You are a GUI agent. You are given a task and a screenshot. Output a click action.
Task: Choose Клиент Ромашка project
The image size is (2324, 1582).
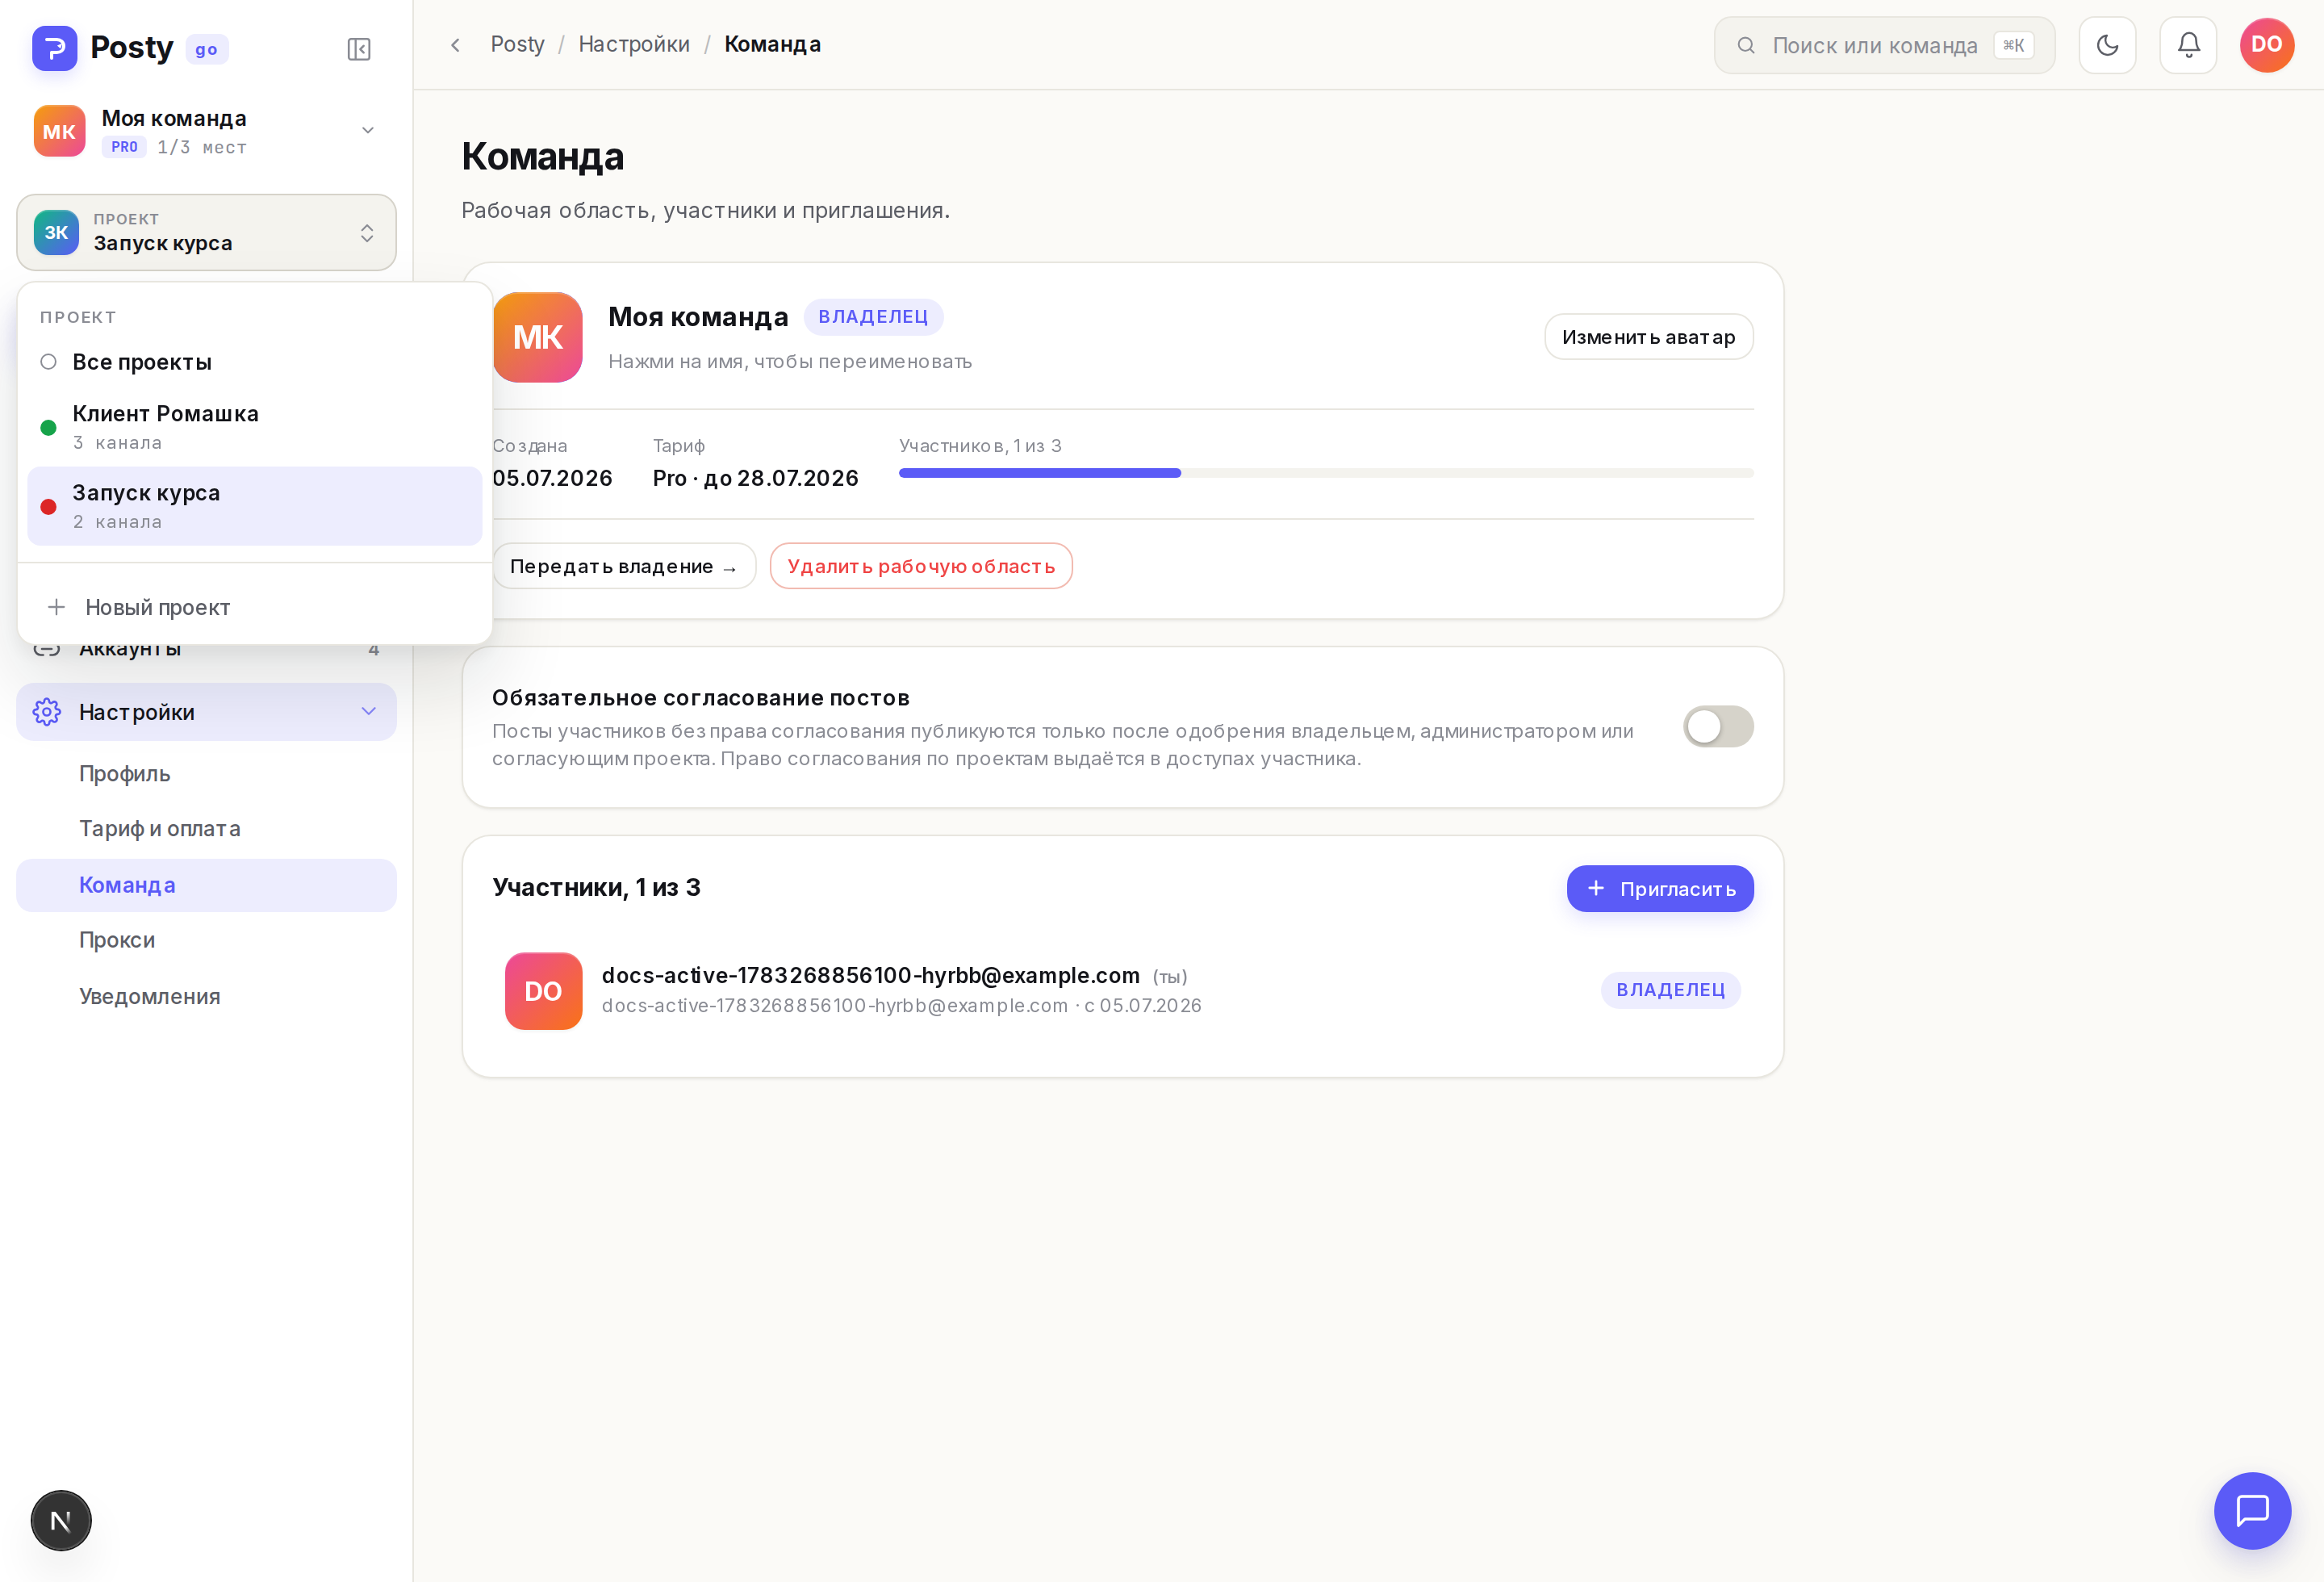[255, 427]
